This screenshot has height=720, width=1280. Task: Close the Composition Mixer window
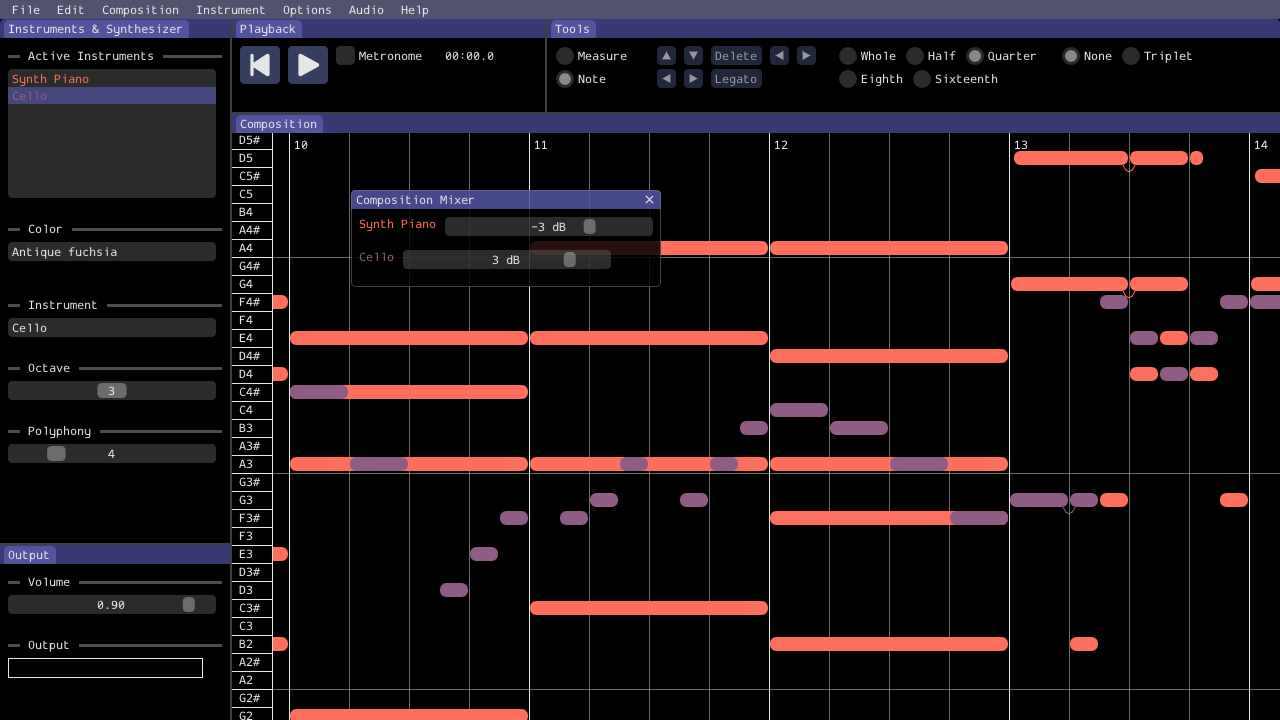[649, 200]
